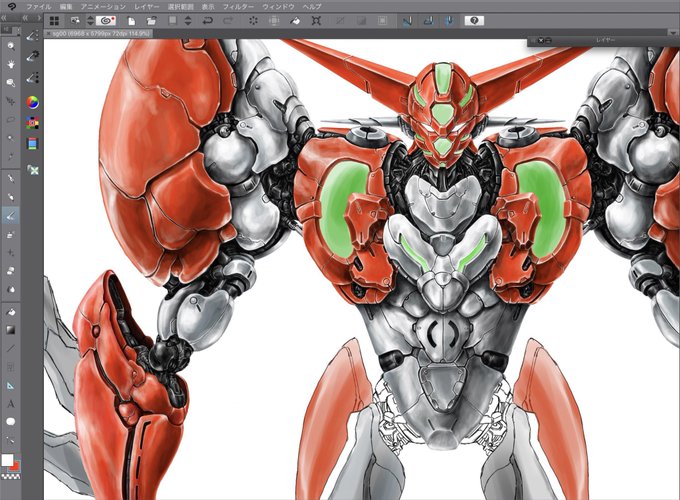Select the Lasso selection tool
Image resolution: width=680 pixels, height=500 pixels.
(x=10, y=119)
